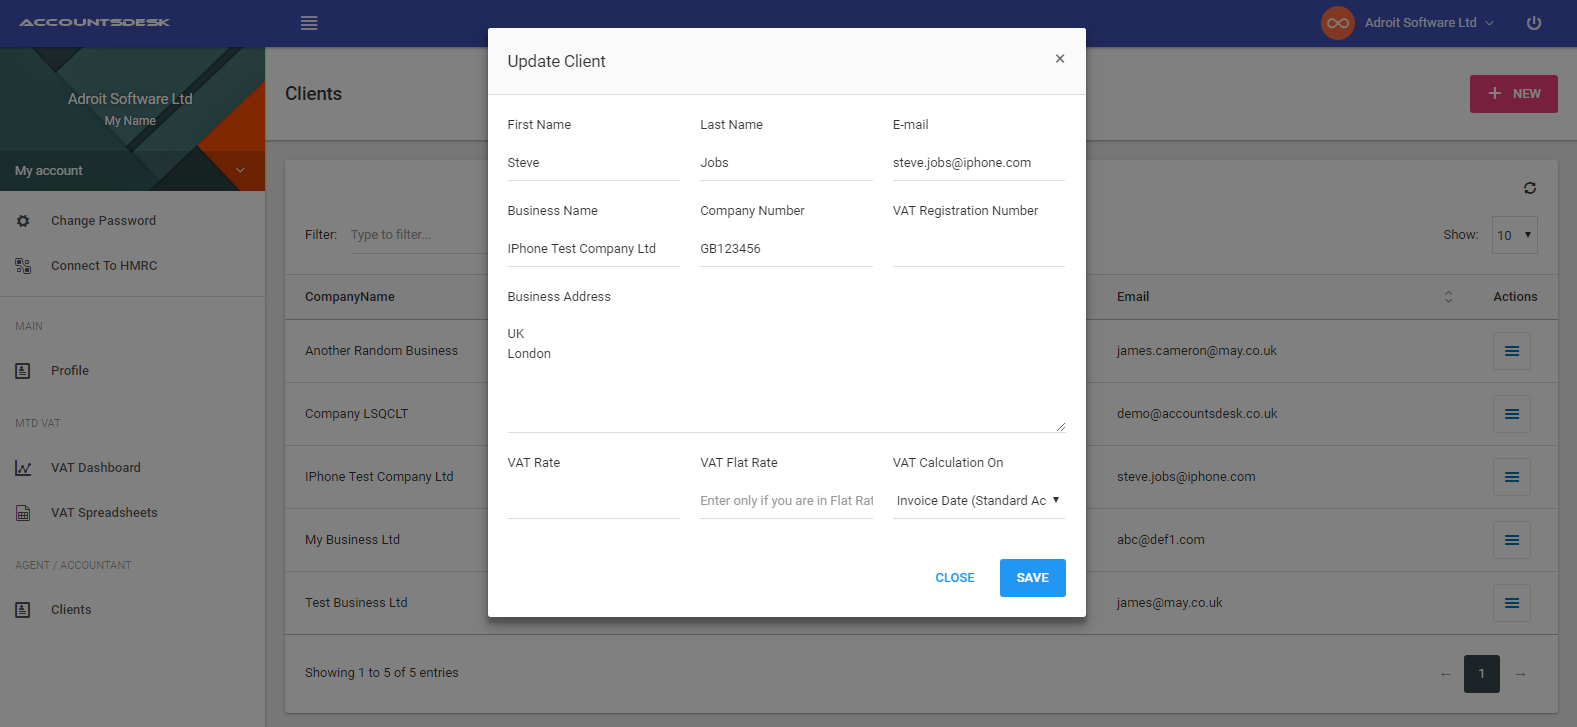Viewport: 1577px width, 727px height.
Task: Click the power logout icon
Action: (x=1533, y=23)
